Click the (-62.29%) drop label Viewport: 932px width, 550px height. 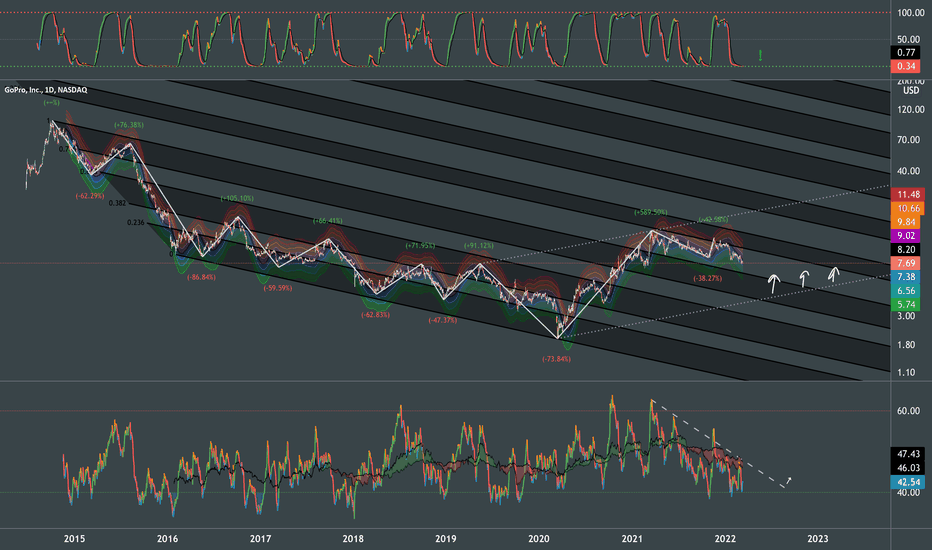point(90,196)
